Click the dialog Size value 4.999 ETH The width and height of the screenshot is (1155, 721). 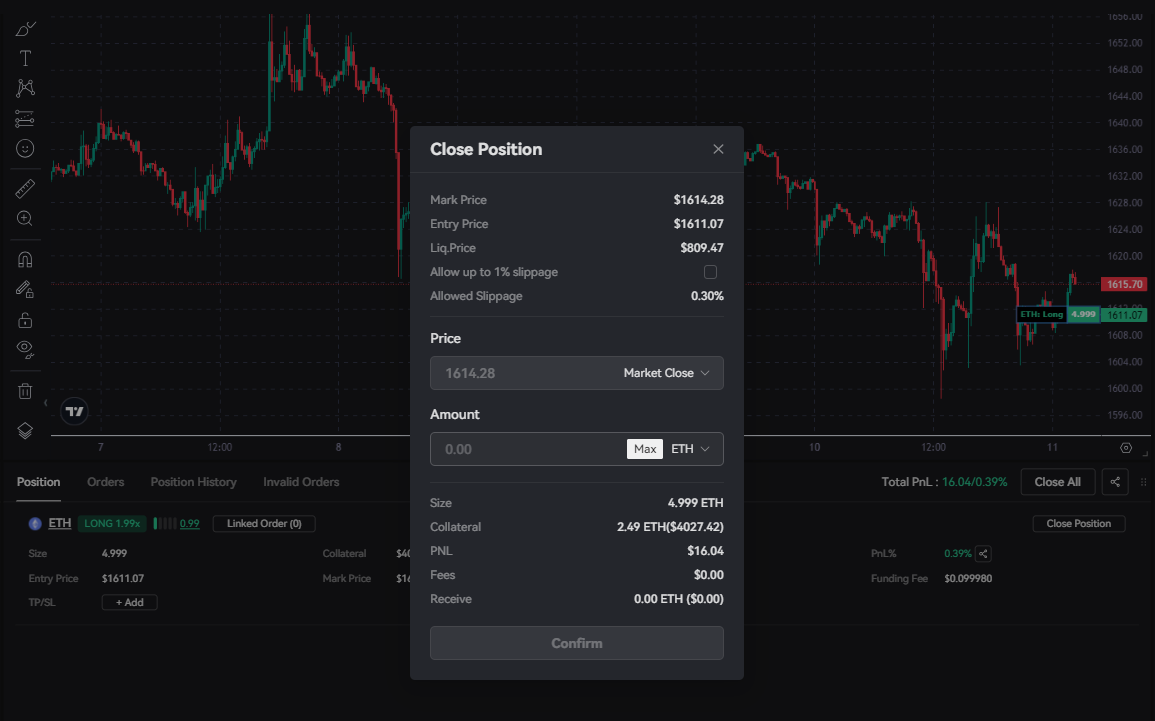click(695, 503)
